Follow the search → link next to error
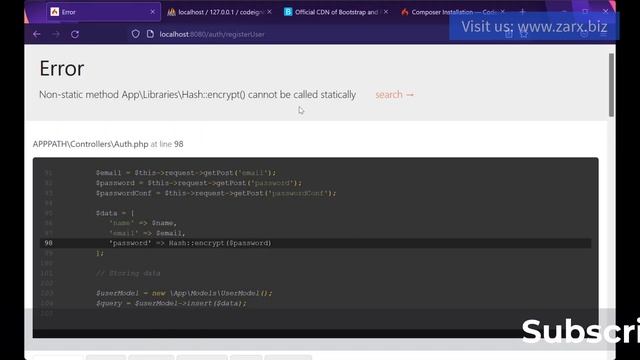The height and width of the screenshot is (360, 640). click(394, 95)
